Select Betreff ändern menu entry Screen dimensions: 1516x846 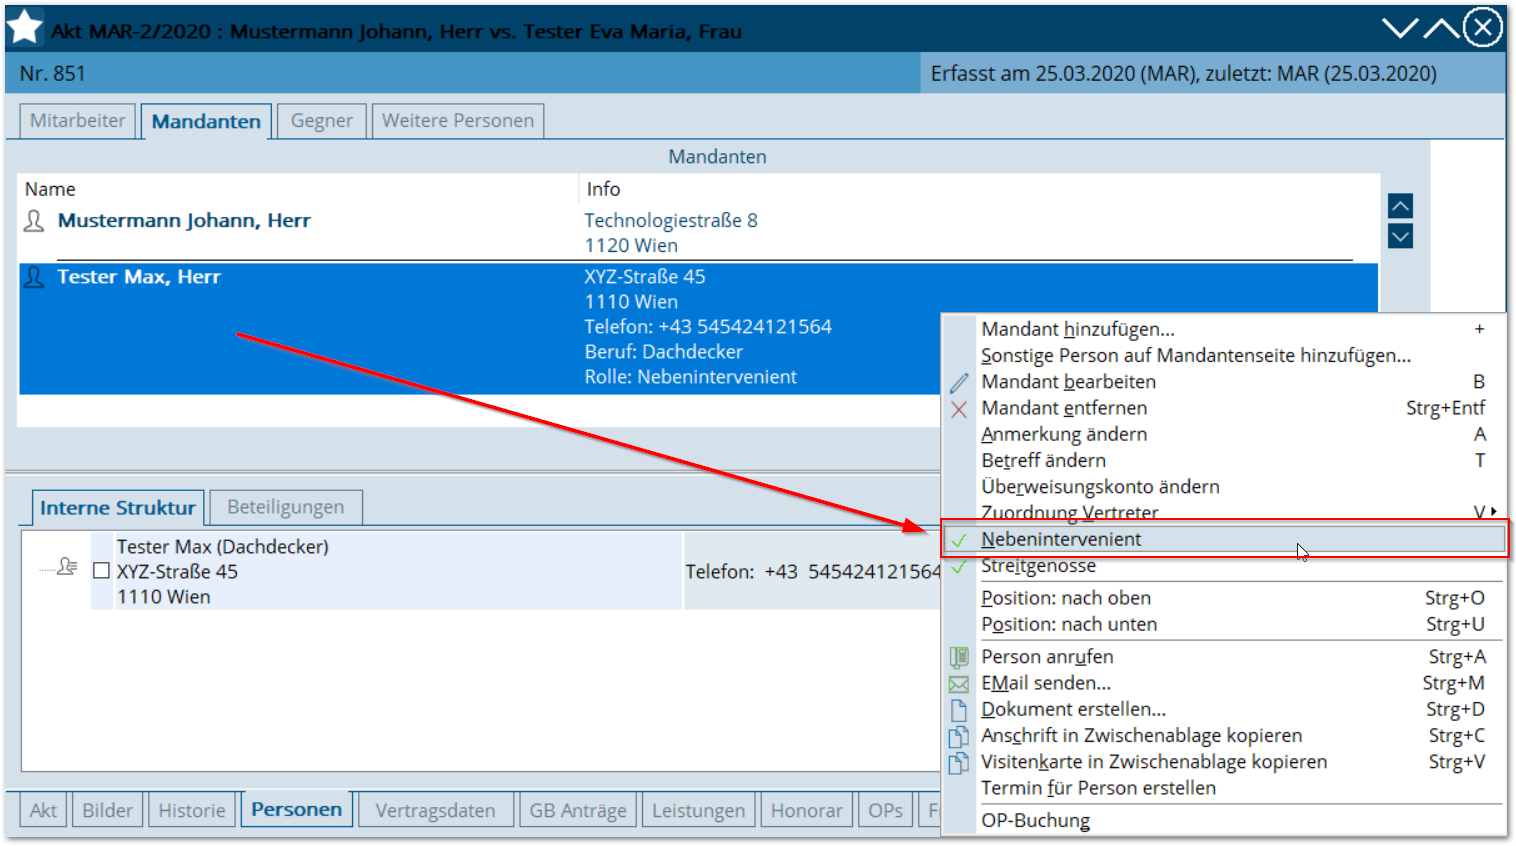tap(1225, 460)
